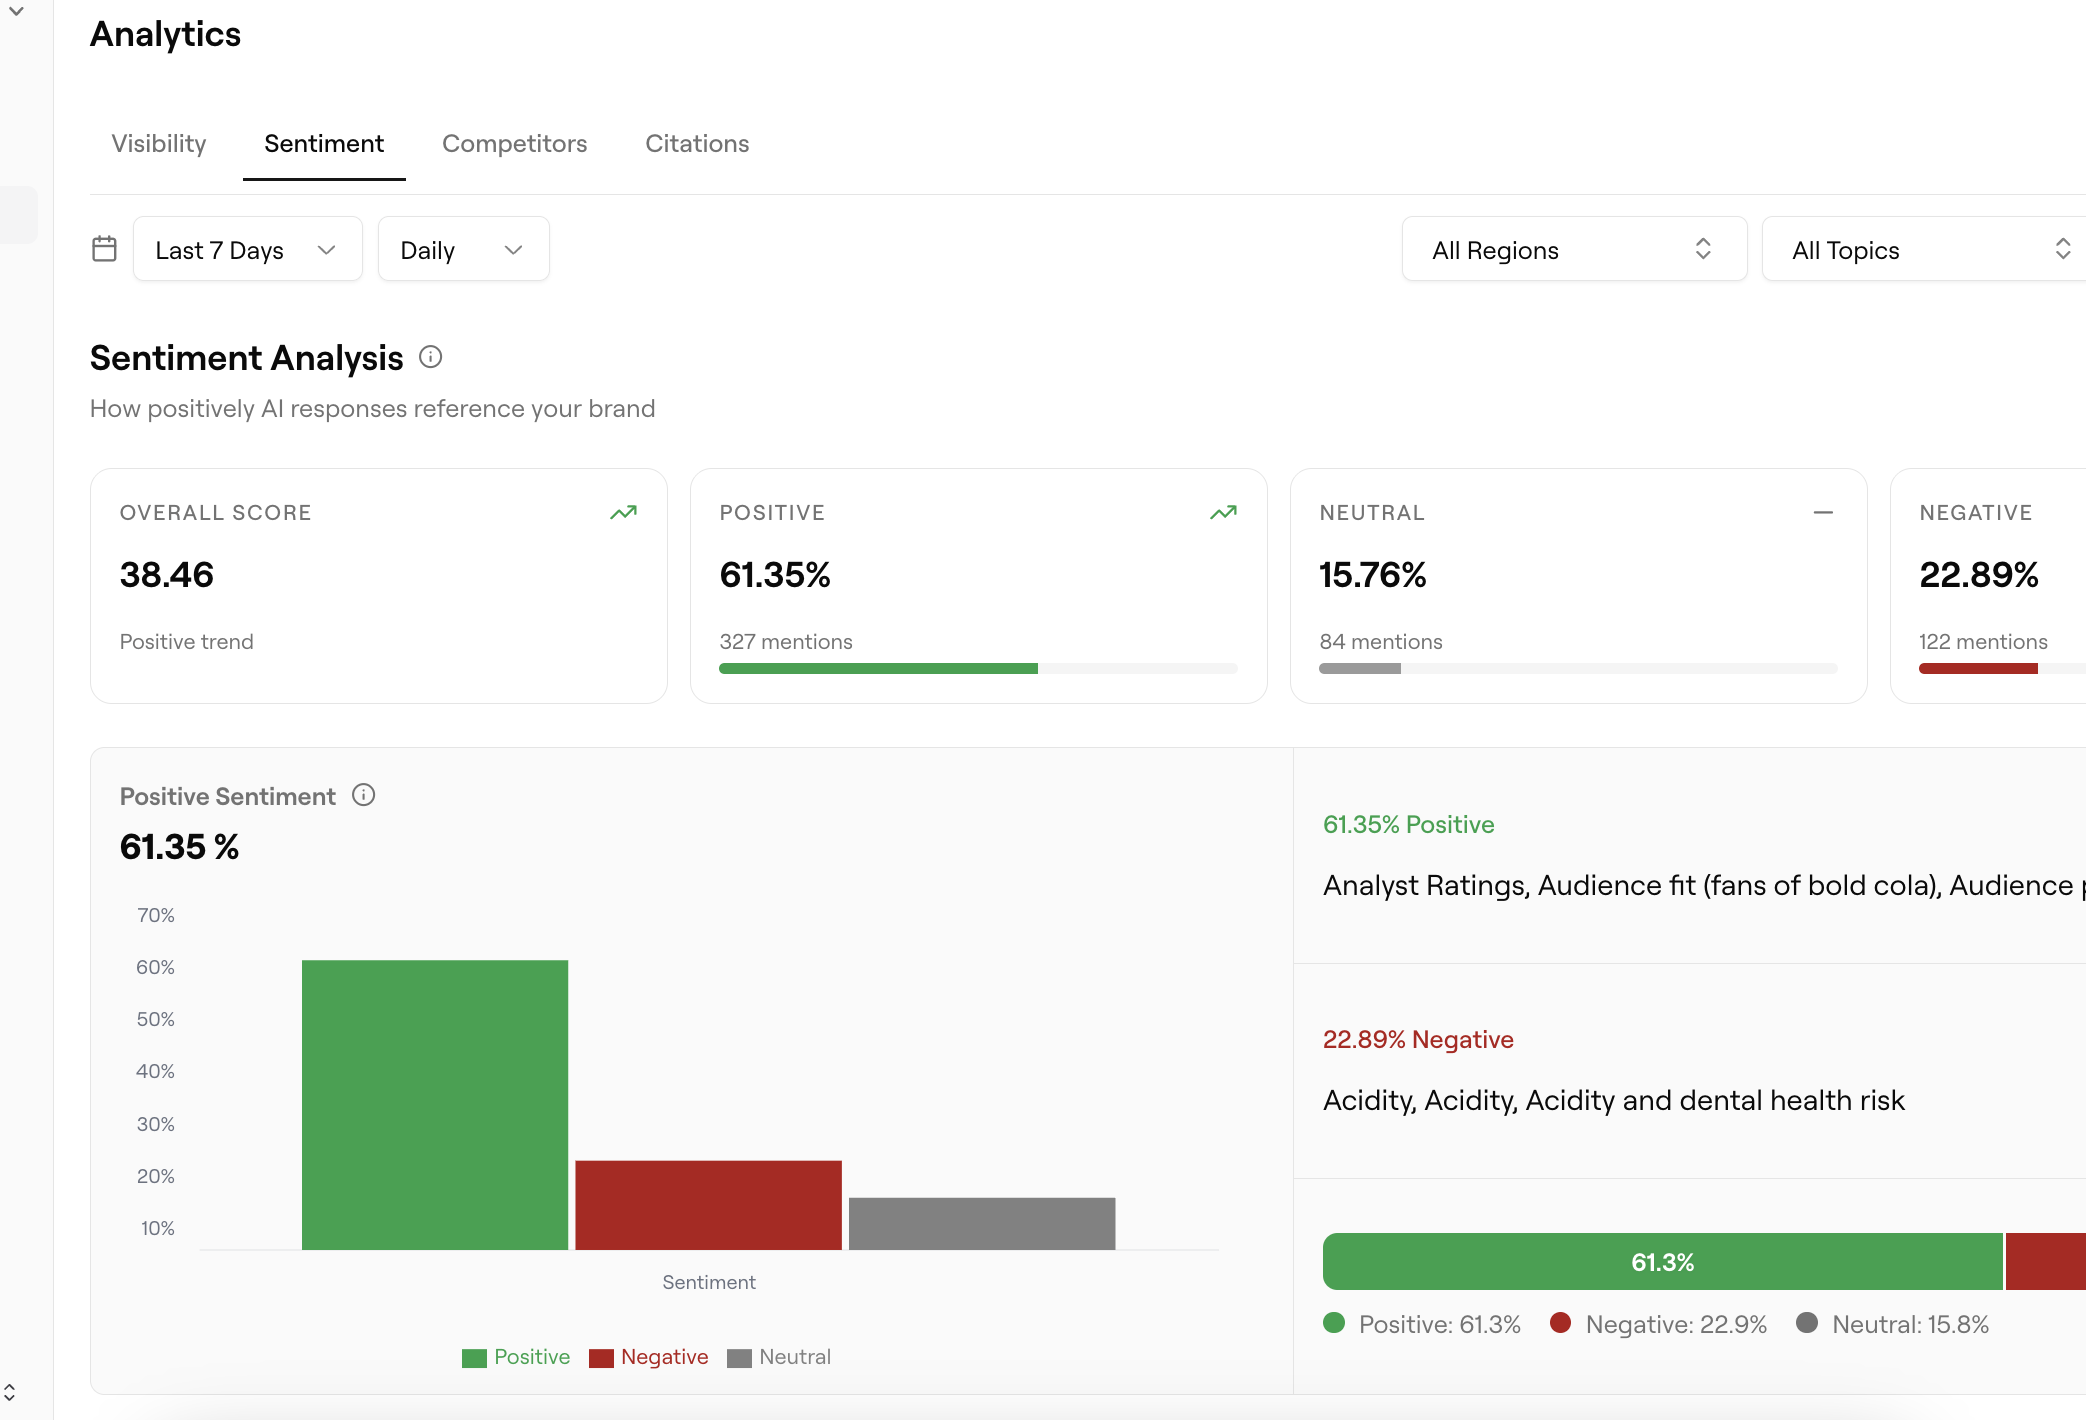Click the green 61.3% stacked bar segment
2086x1420 pixels.
(x=1662, y=1262)
